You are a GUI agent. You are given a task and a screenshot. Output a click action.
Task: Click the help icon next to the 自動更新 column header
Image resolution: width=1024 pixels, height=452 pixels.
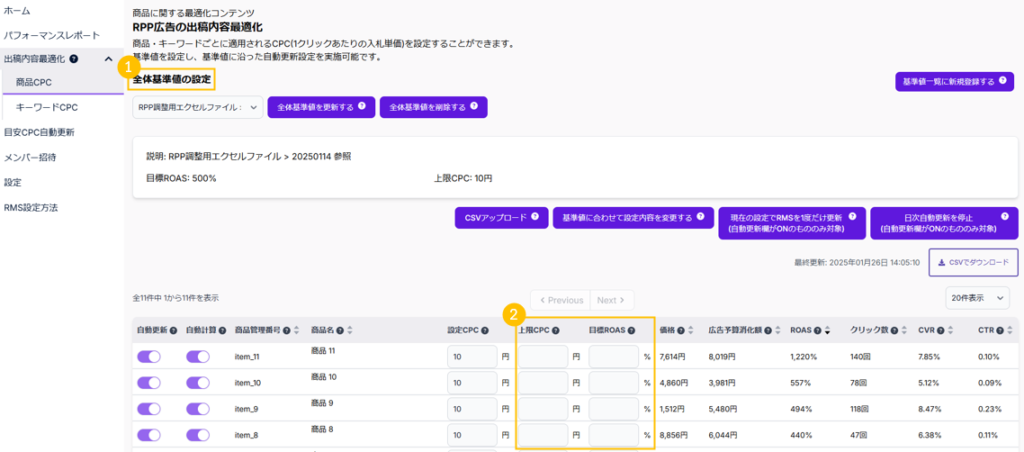[x=174, y=330]
